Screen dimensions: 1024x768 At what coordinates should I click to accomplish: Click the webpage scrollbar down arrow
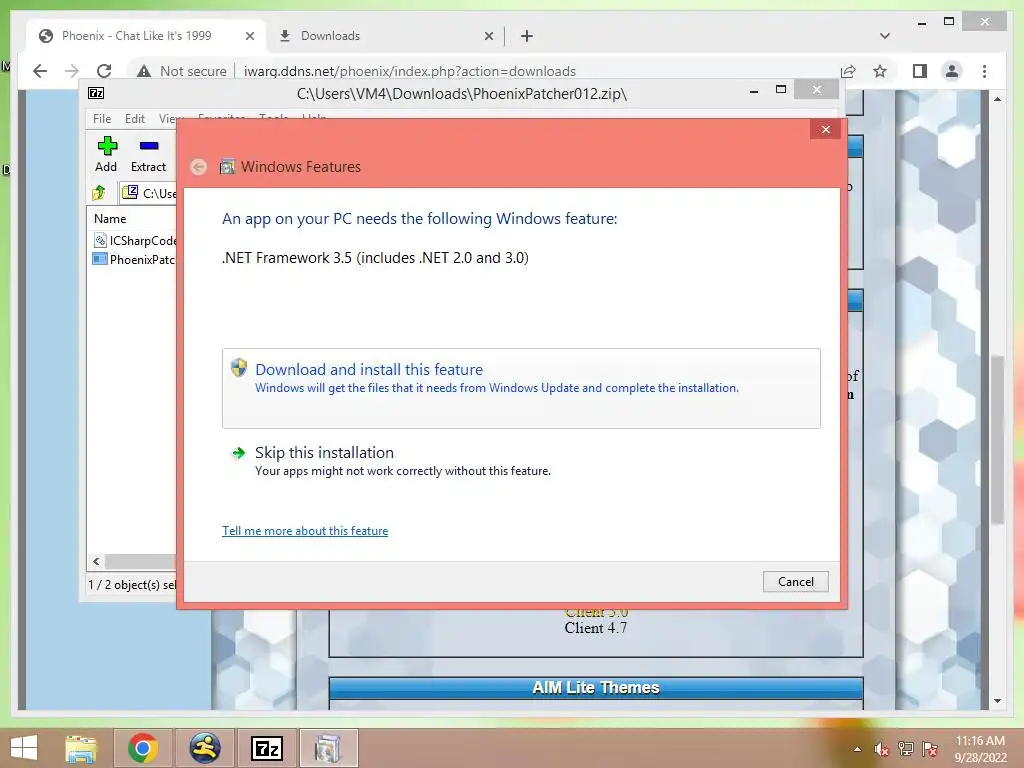[x=997, y=701]
